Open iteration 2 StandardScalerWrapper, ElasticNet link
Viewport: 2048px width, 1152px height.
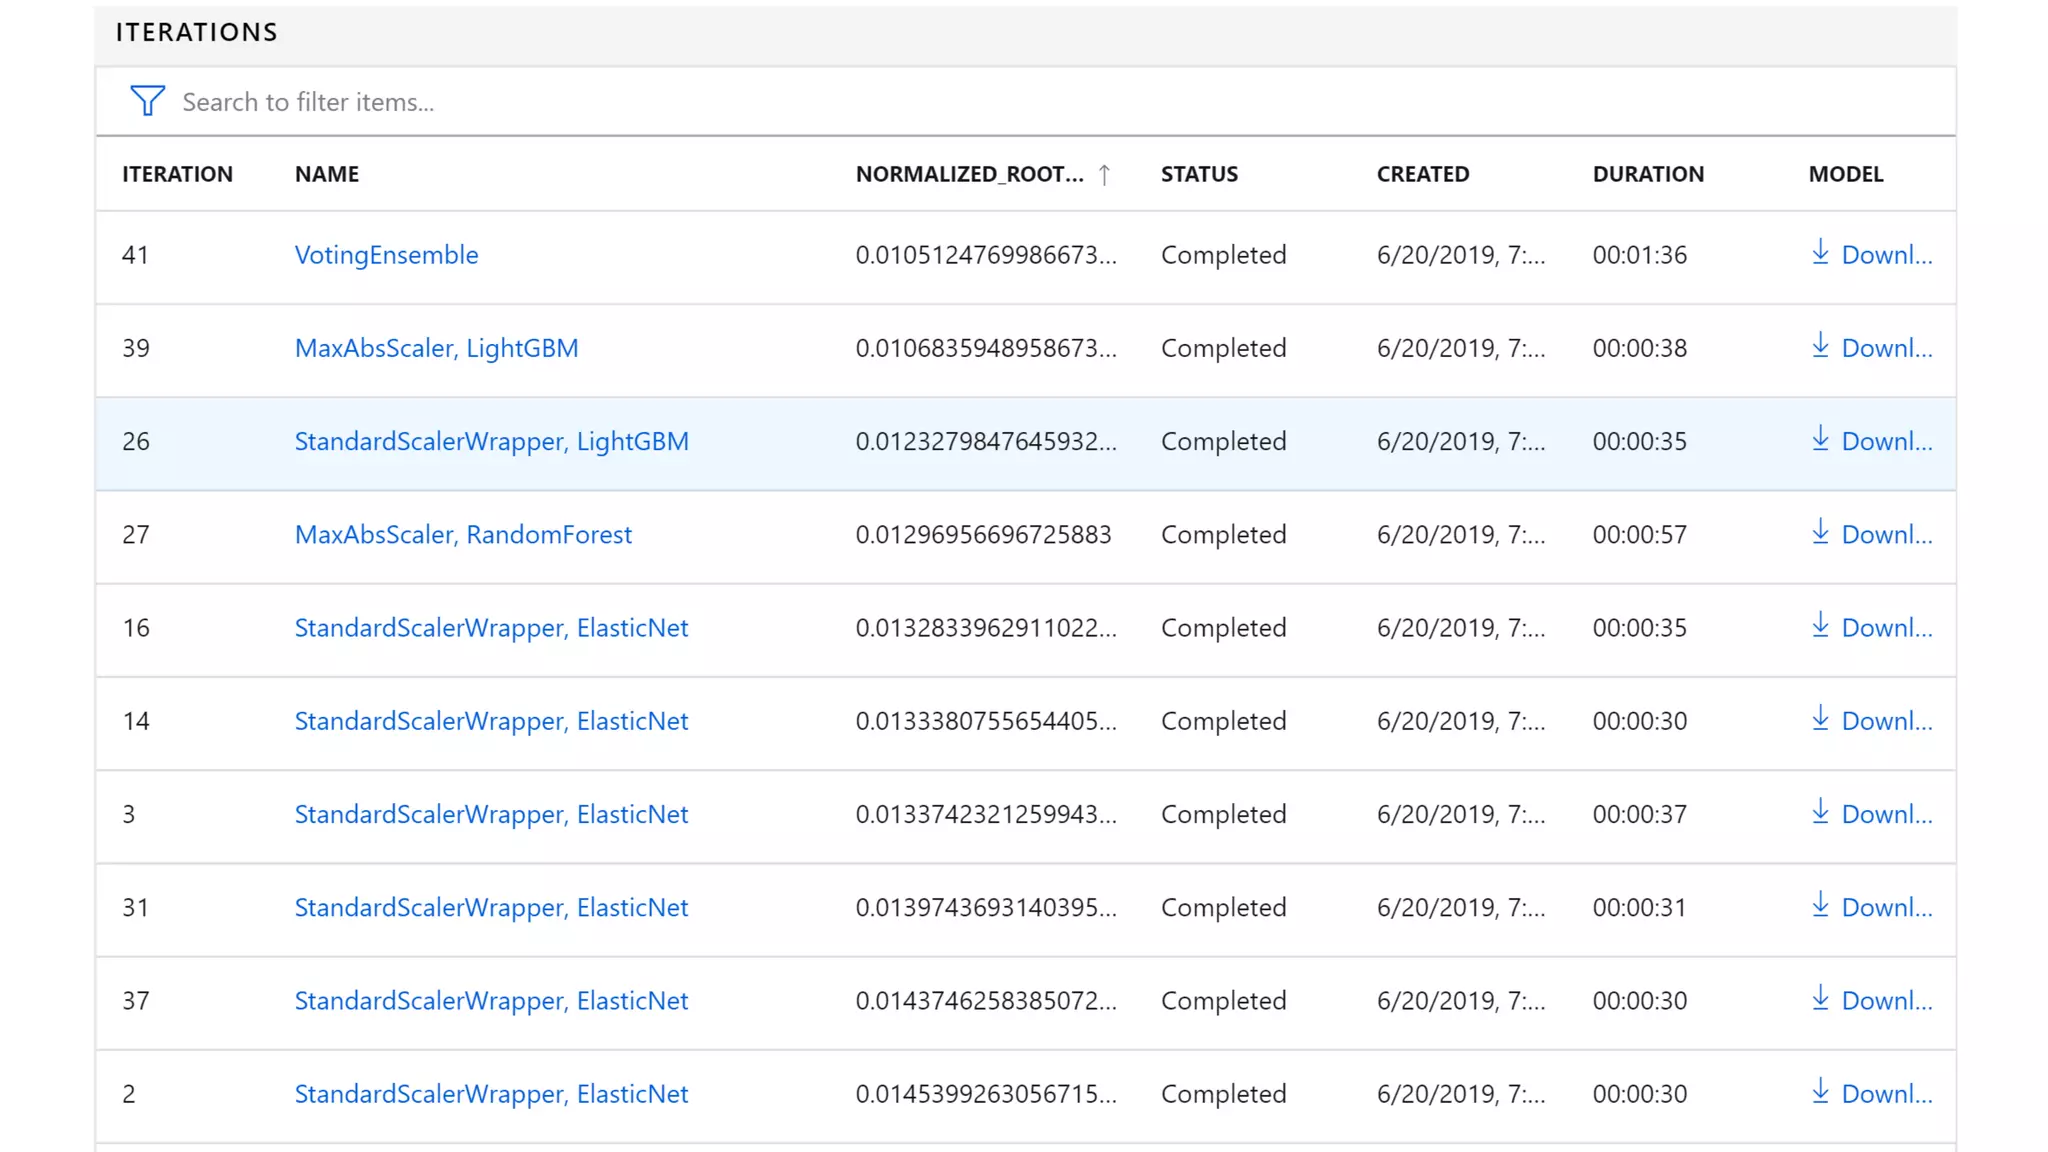491,1094
